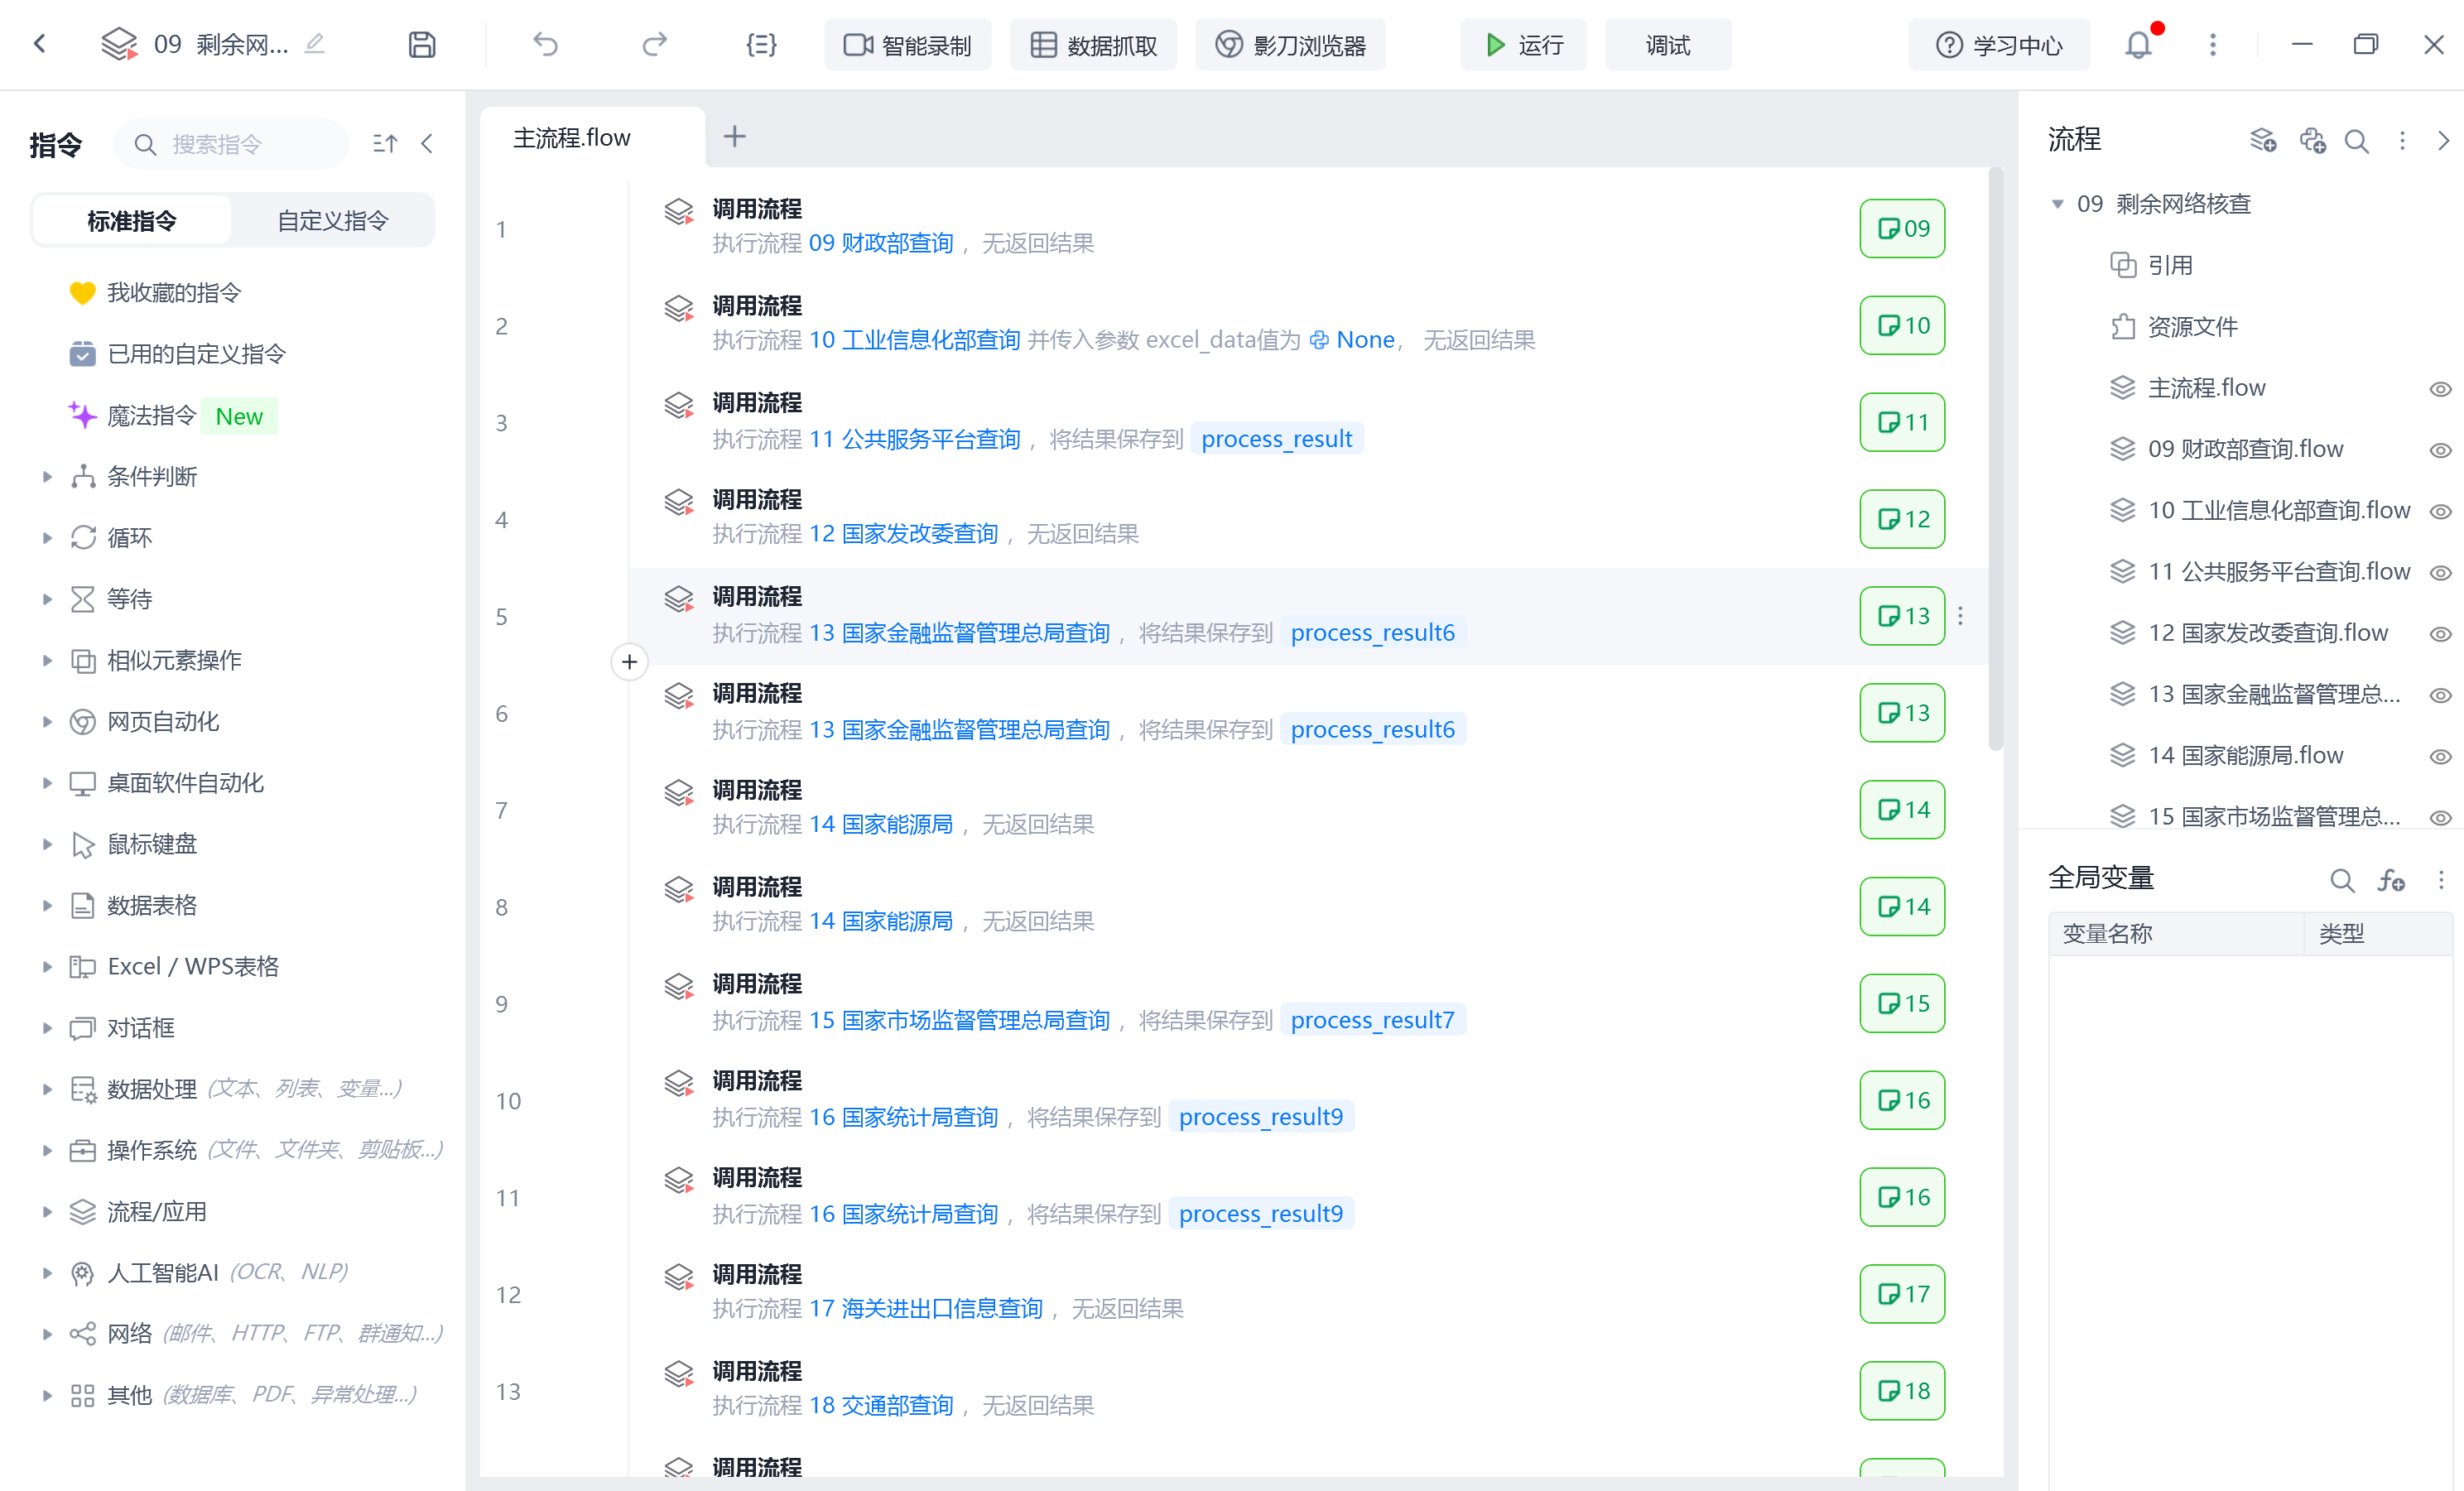
Task: Click the search icon in 流程 panel
Action: coord(2356,141)
